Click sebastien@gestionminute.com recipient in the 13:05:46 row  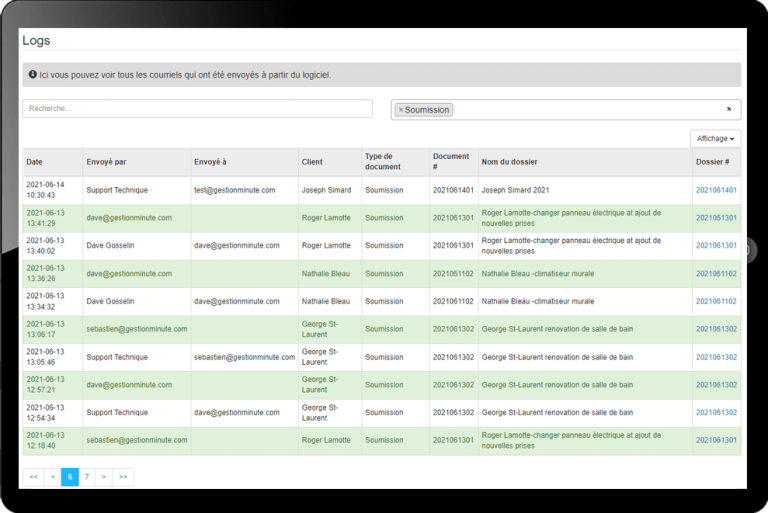244,357
